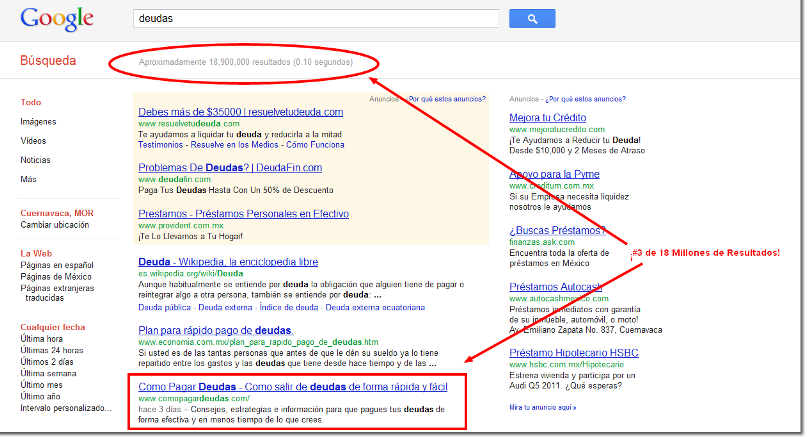The width and height of the screenshot is (808, 437).
Task: Click Resuelve en los Medios sitelink
Action: [234, 145]
